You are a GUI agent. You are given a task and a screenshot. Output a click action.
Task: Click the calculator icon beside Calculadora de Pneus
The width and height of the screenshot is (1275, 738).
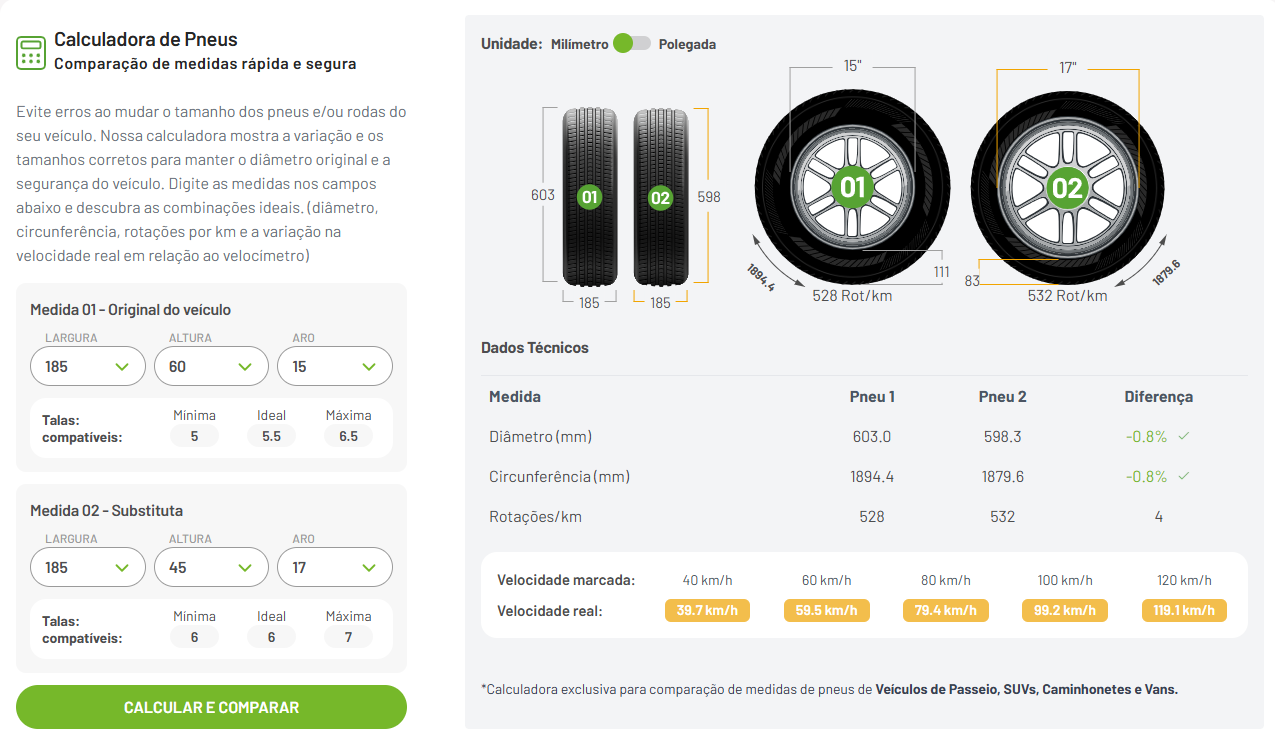(x=31, y=52)
